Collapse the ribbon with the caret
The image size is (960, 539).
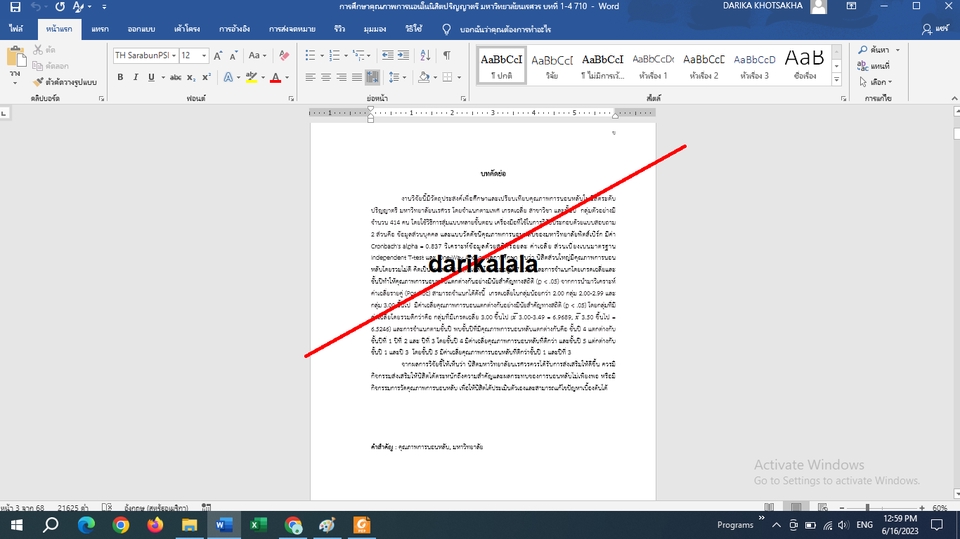pos(954,98)
